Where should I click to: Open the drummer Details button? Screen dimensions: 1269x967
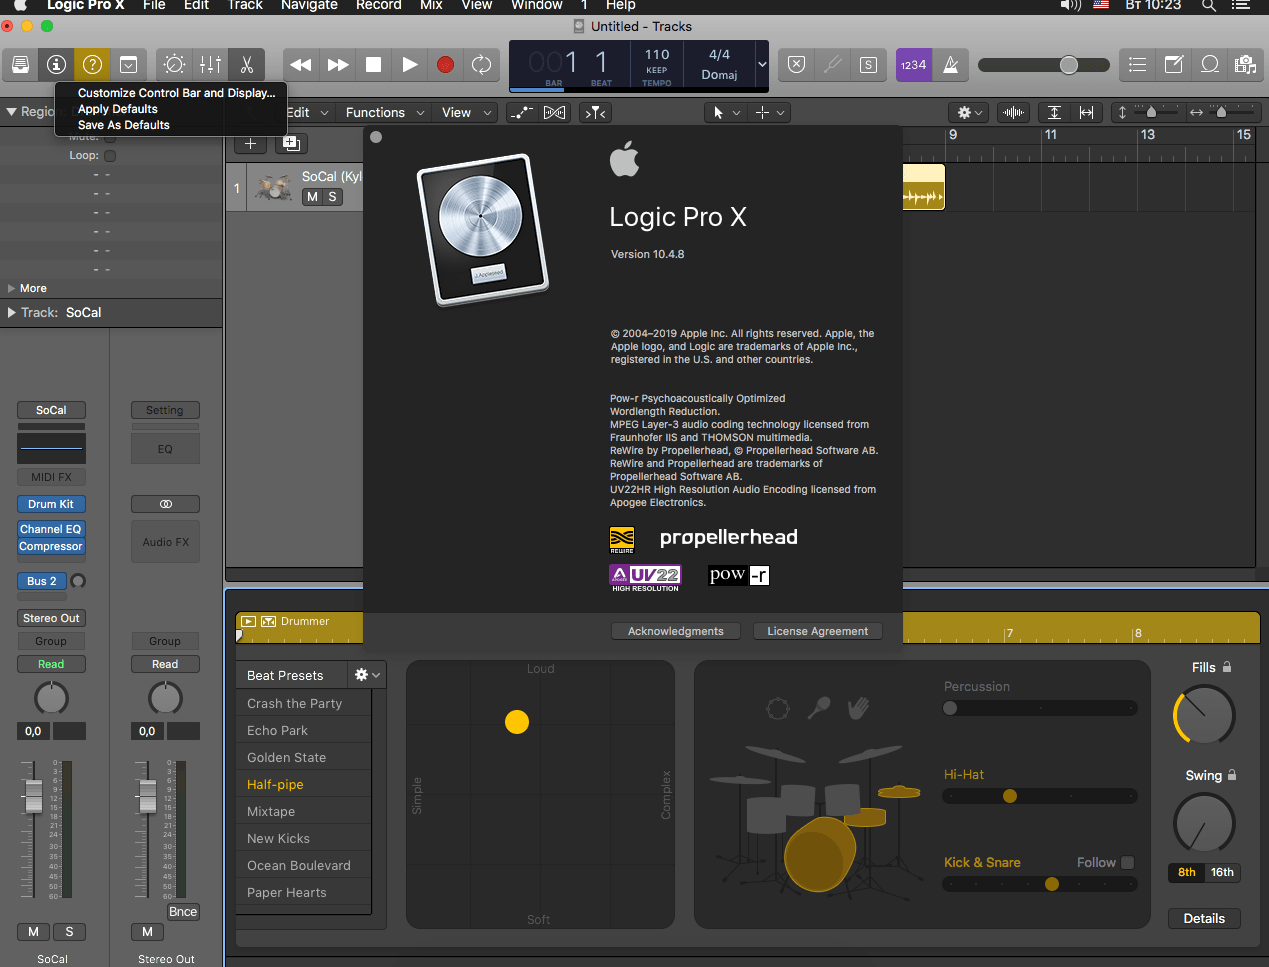pos(1204,918)
